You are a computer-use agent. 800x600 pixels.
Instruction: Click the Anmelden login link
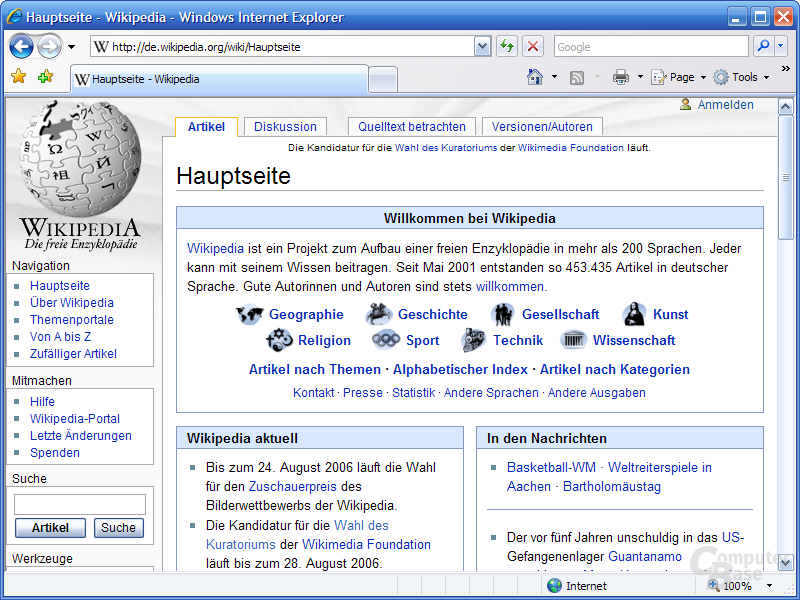pos(725,105)
